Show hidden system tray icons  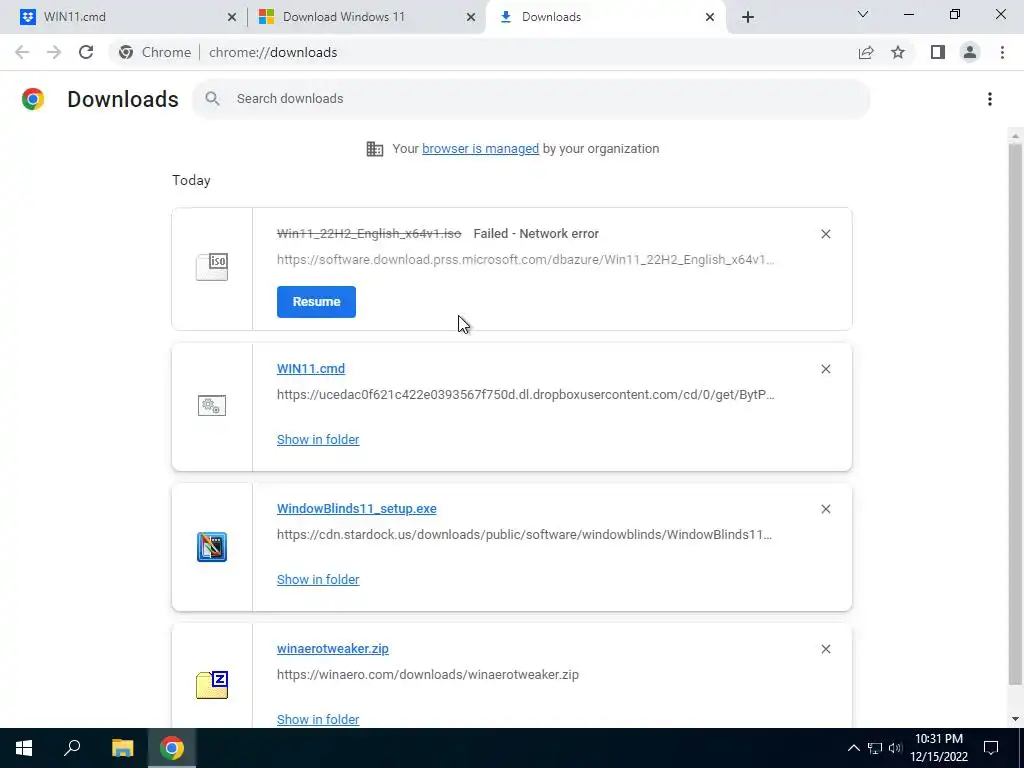coord(854,748)
